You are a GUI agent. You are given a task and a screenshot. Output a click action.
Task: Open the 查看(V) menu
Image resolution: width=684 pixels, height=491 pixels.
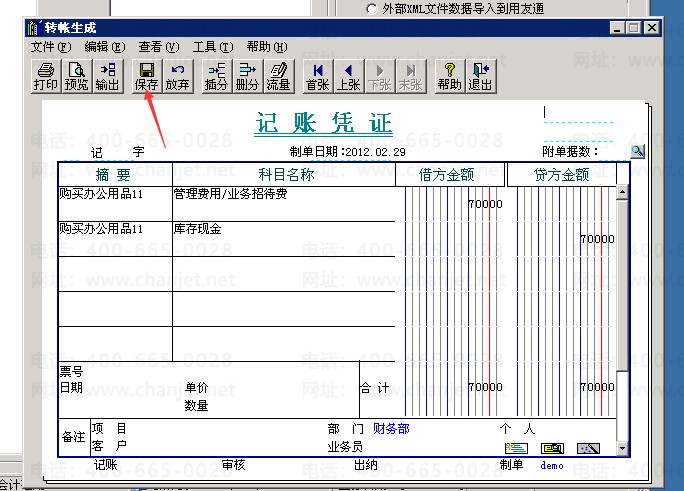(x=159, y=47)
